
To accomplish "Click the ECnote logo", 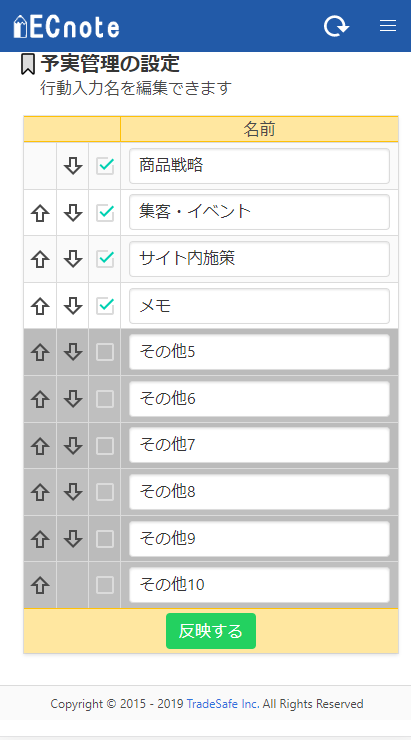I will (67, 26).
